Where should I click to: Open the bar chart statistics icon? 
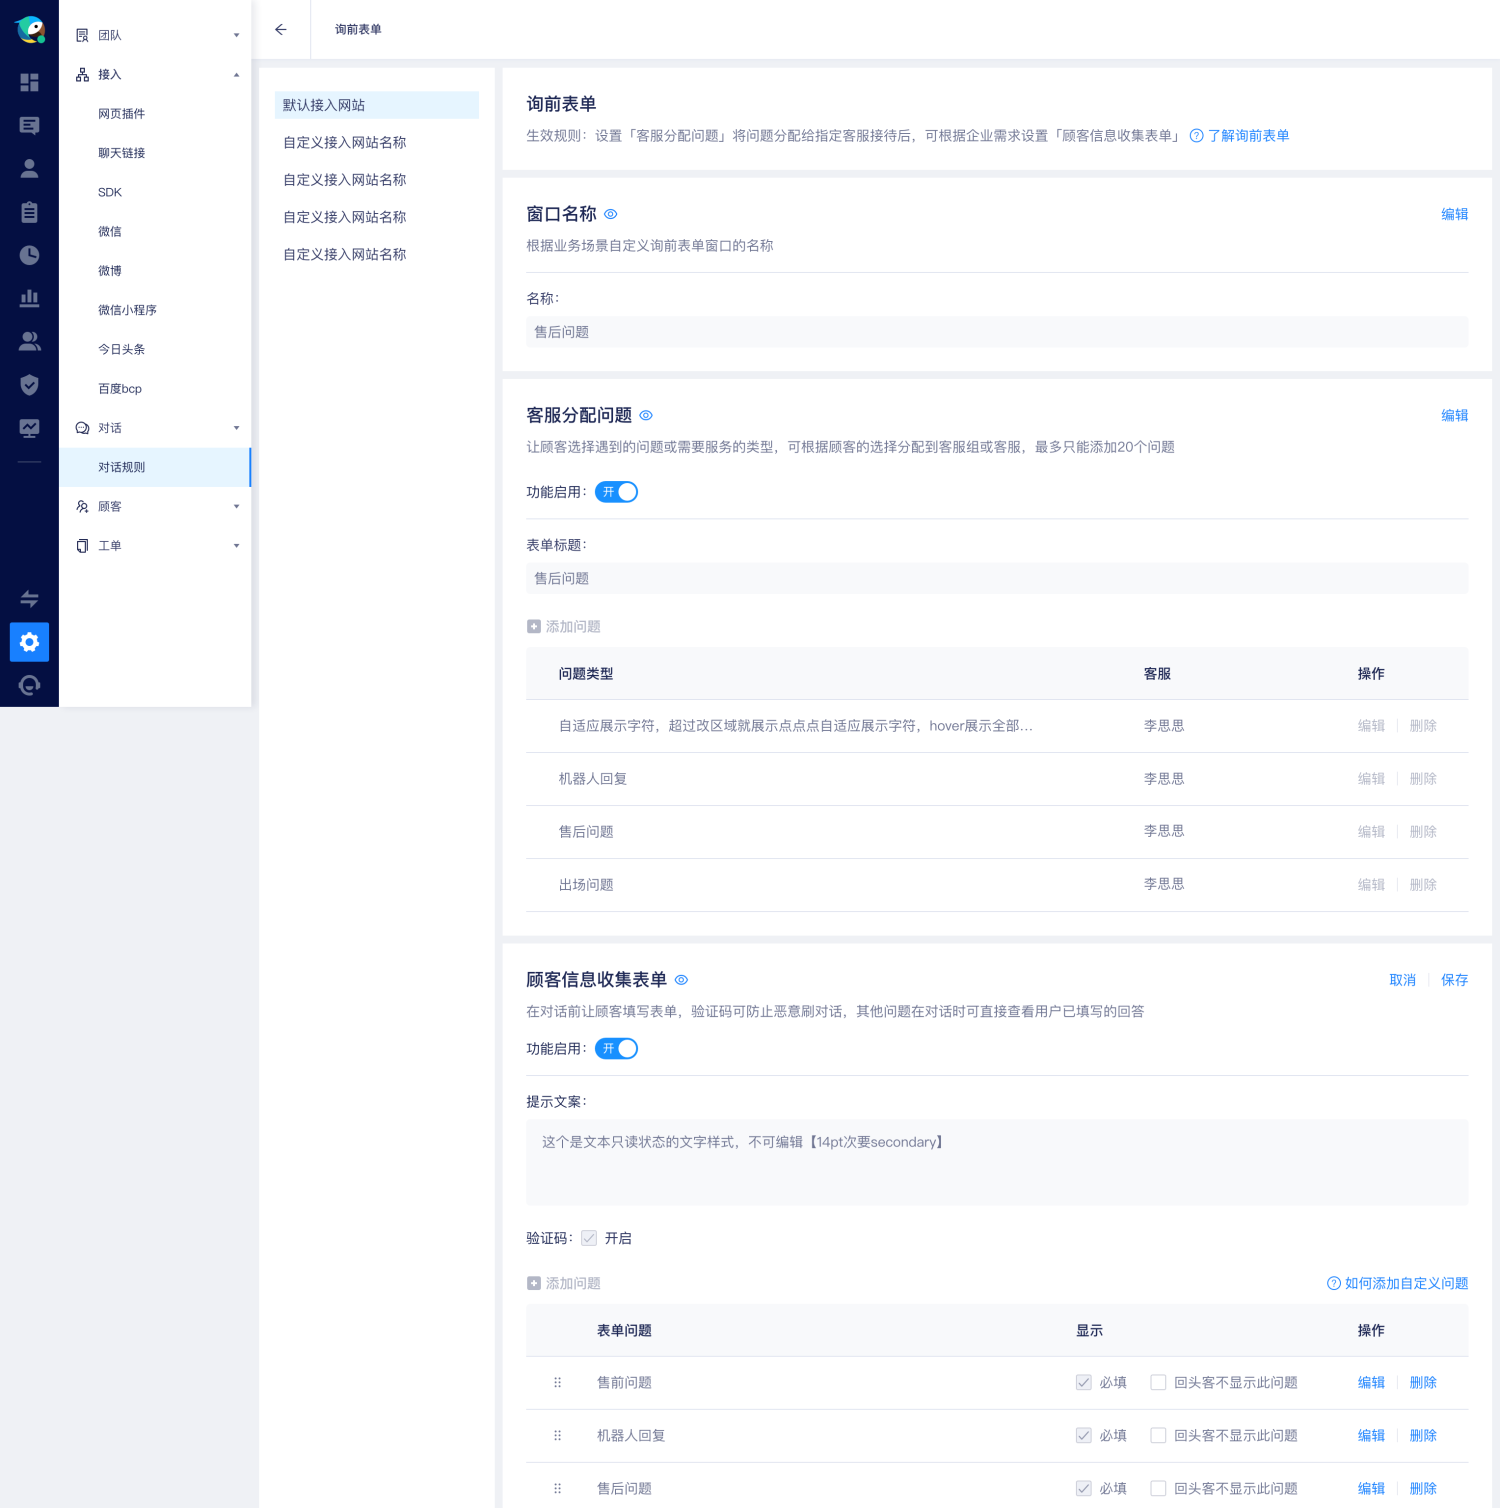click(30, 298)
